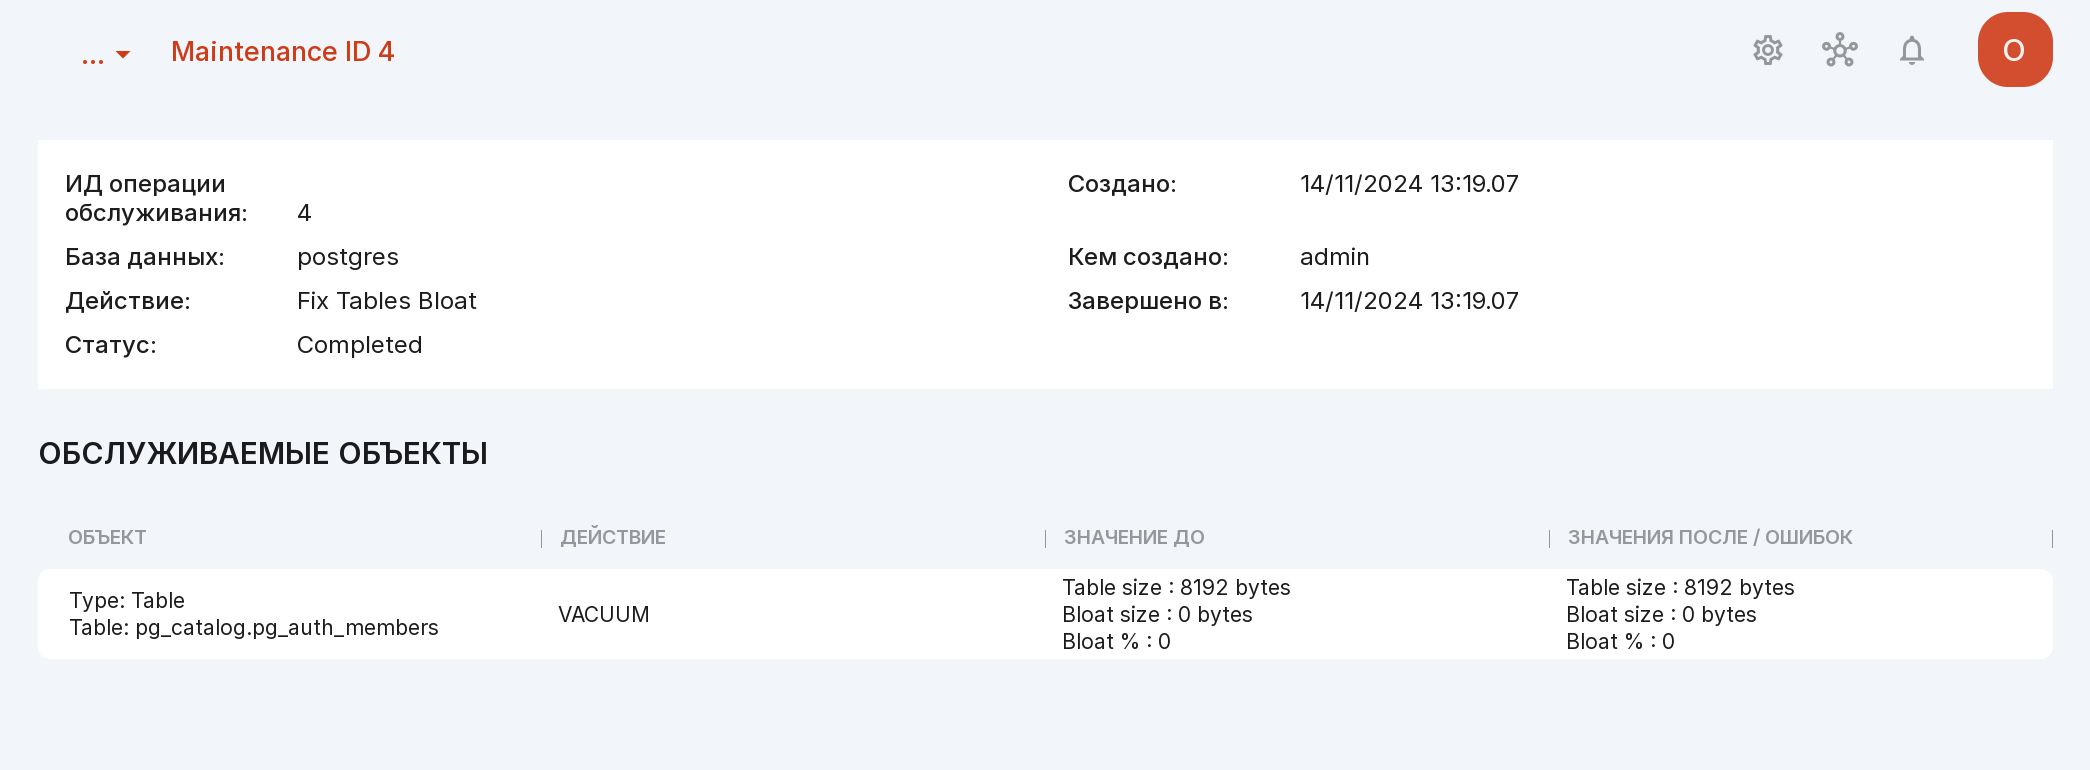Click the dropdown caret beside the ellipsis
This screenshot has width=2090, height=770.
pyautogui.click(x=123, y=54)
